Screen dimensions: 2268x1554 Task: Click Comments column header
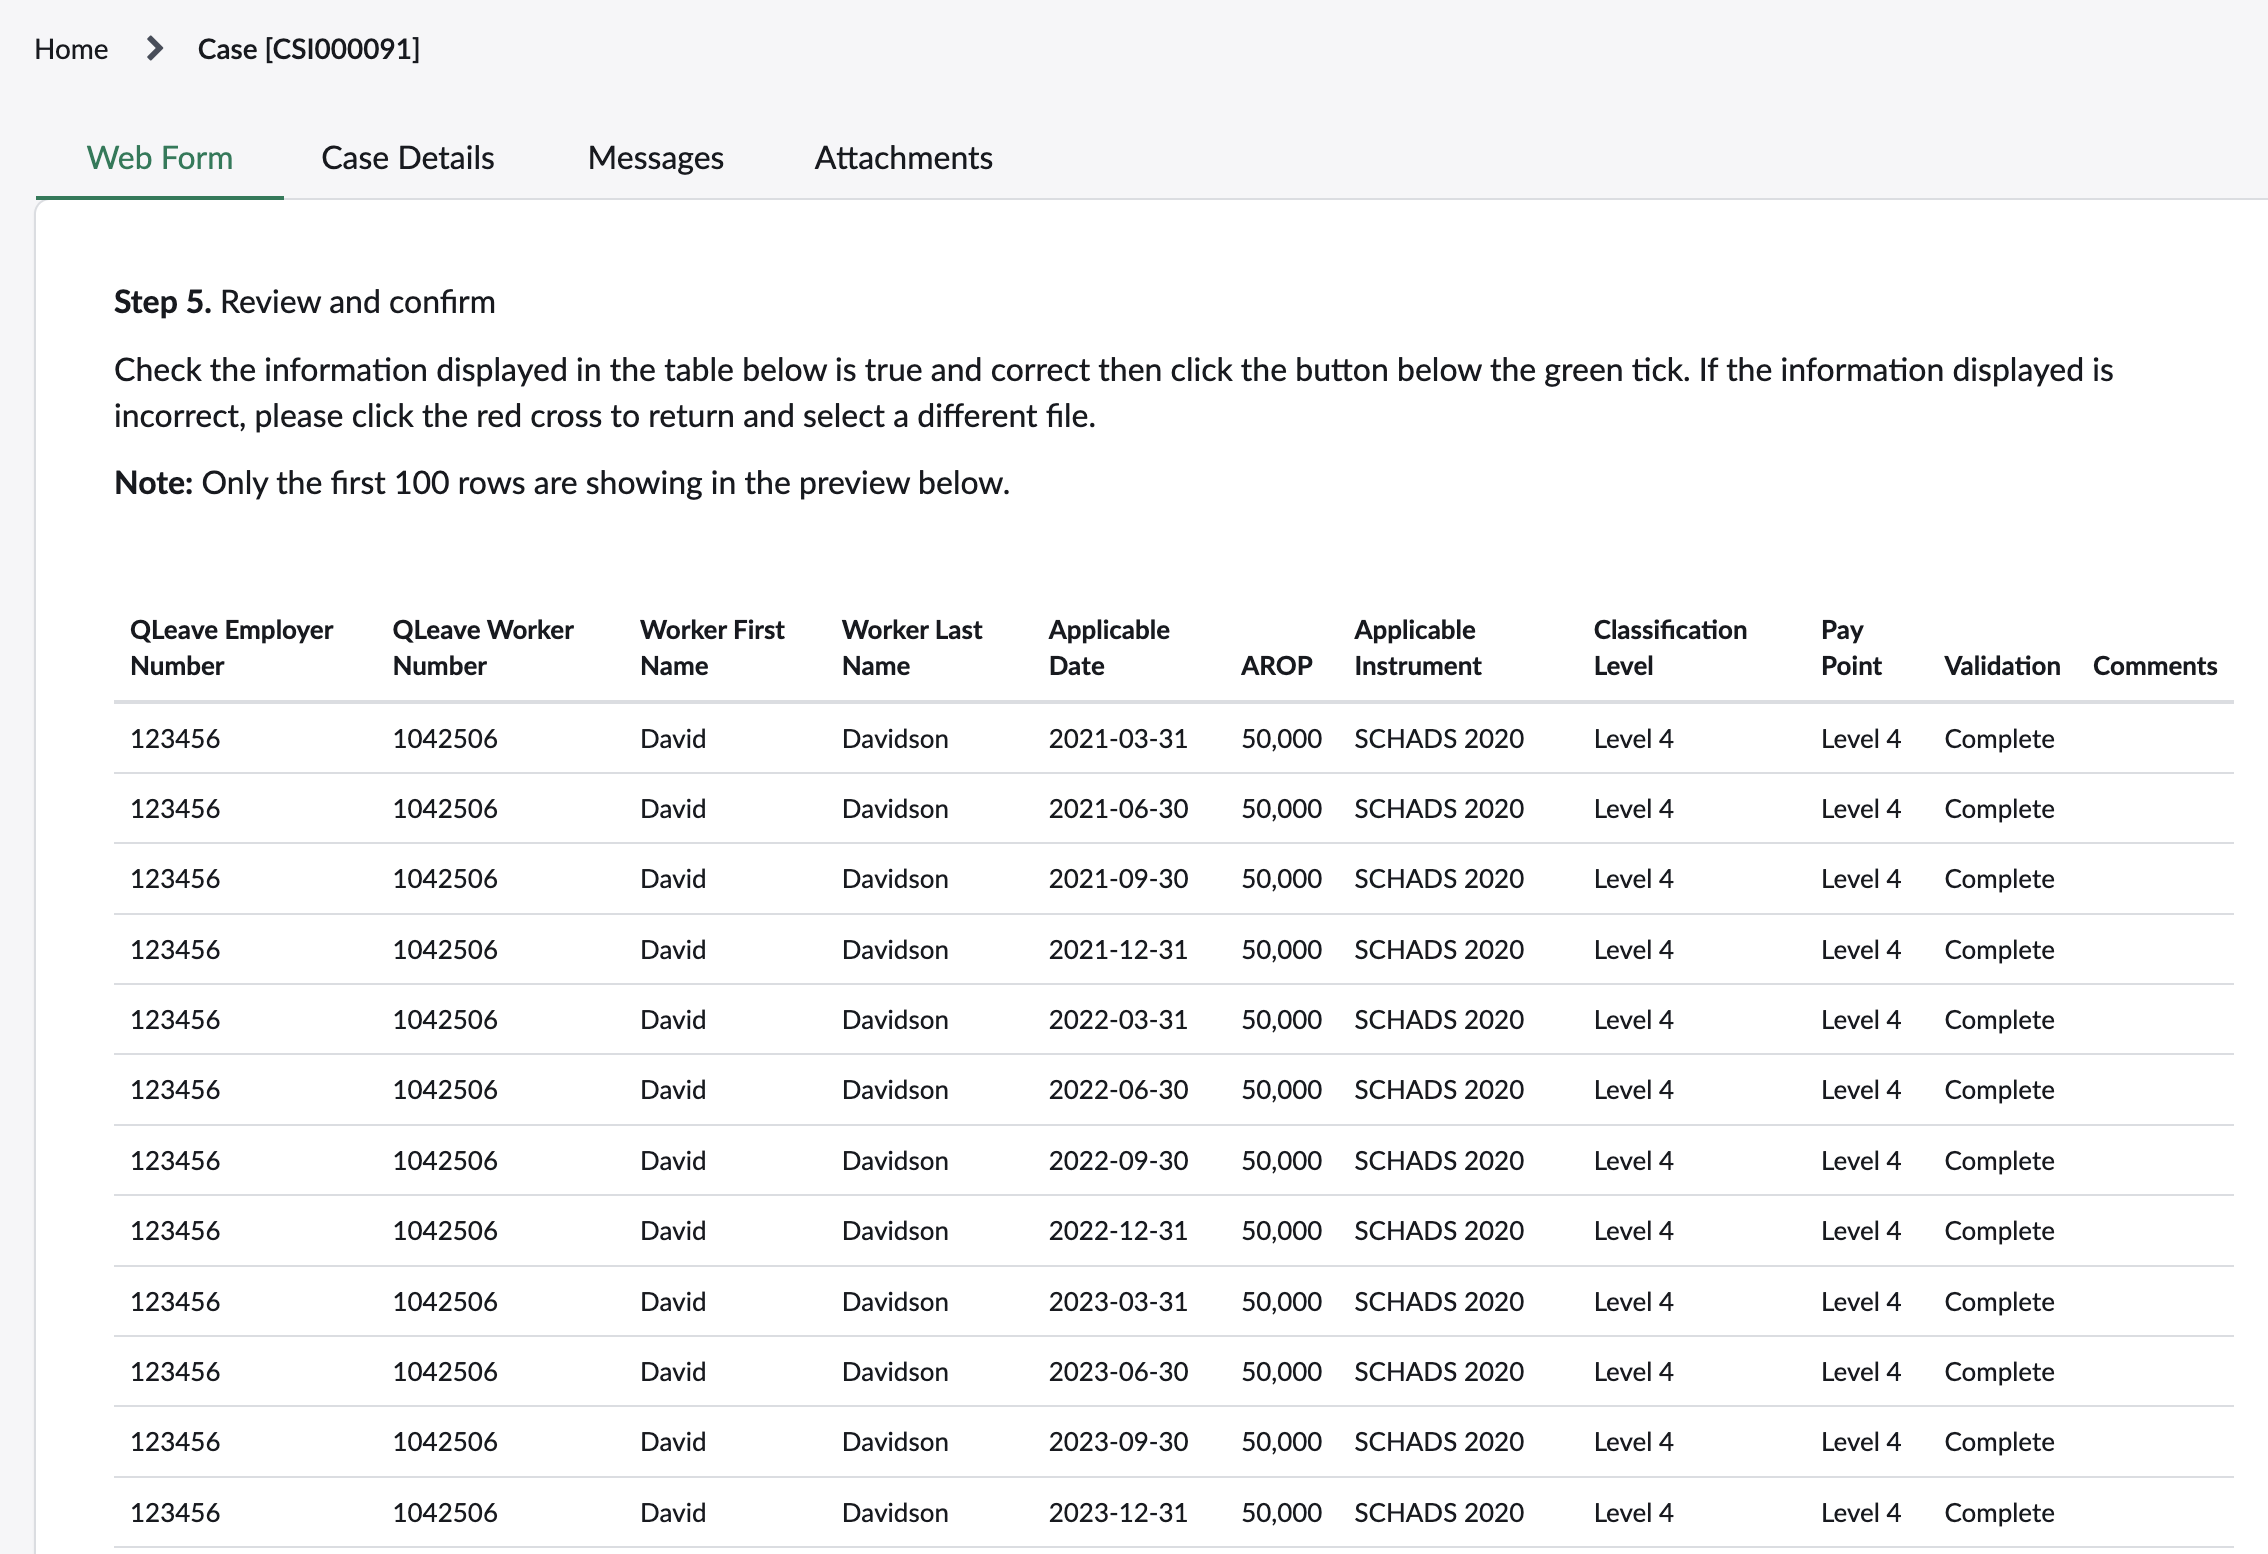tap(2155, 665)
